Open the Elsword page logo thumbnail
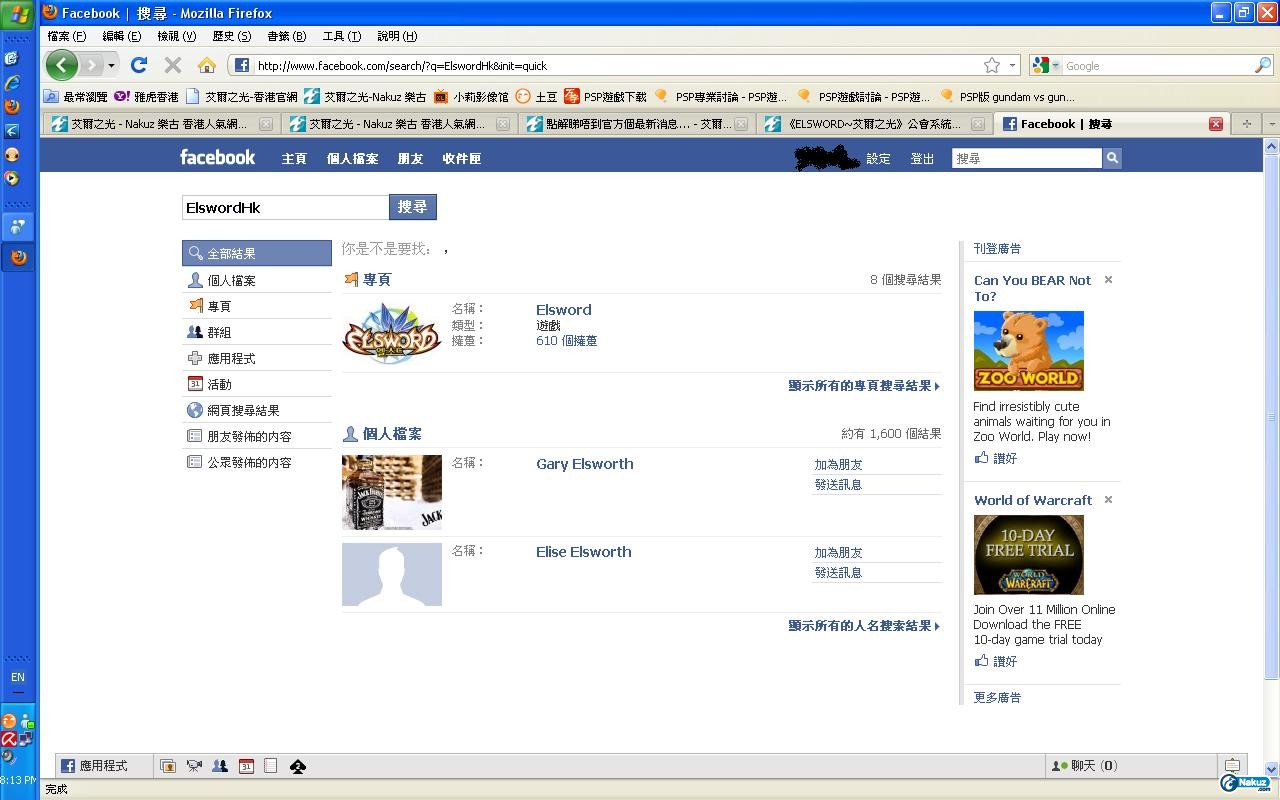1280x800 pixels. (391, 334)
